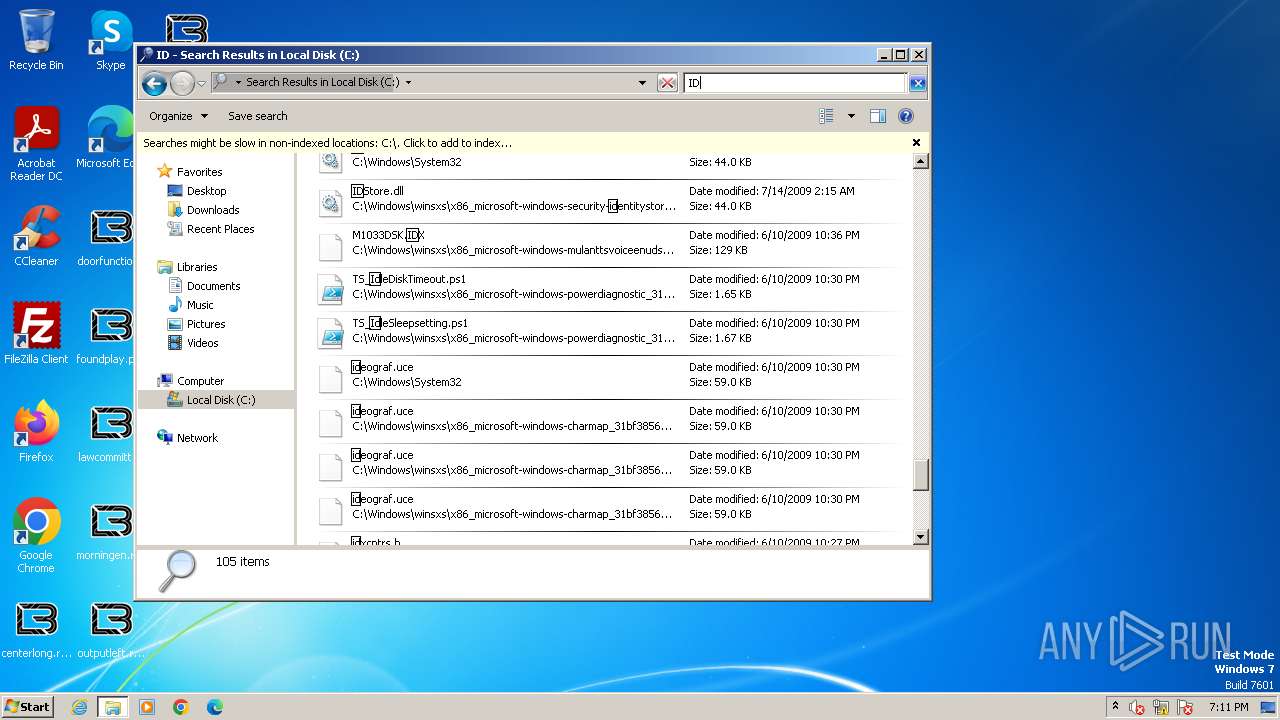
Task: Show hidden tray icons arrow
Action: [1115, 707]
